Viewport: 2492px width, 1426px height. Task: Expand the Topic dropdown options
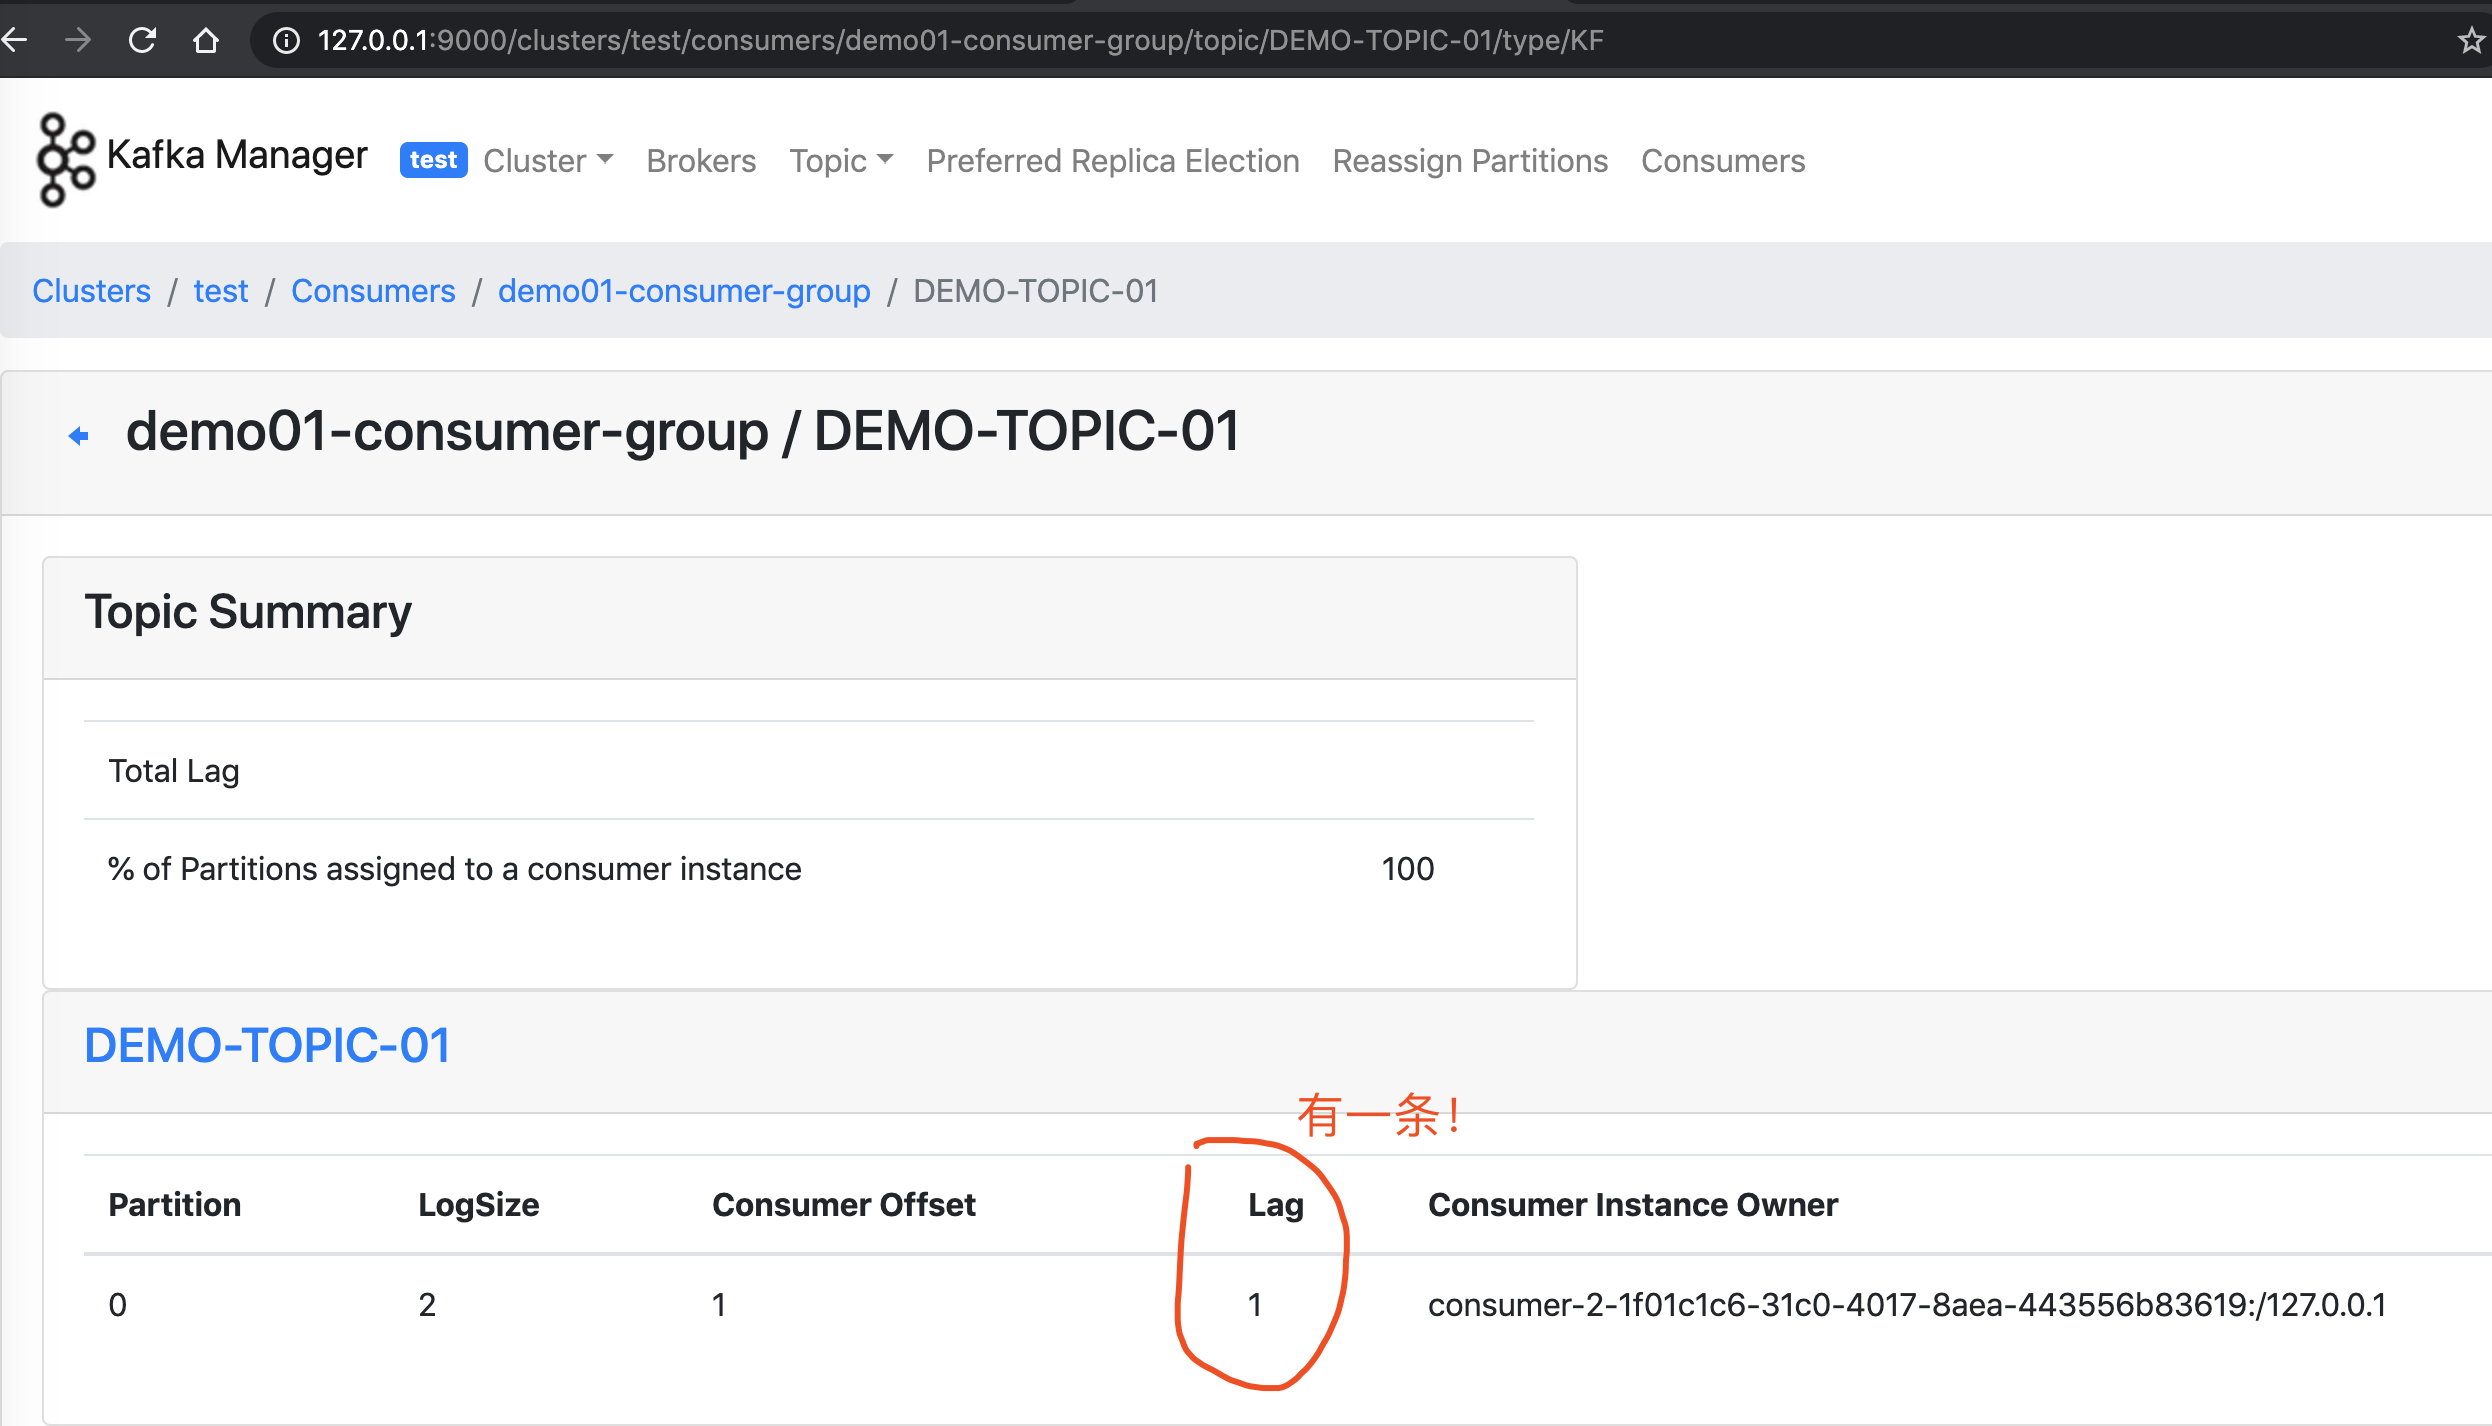pyautogui.click(x=840, y=159)
